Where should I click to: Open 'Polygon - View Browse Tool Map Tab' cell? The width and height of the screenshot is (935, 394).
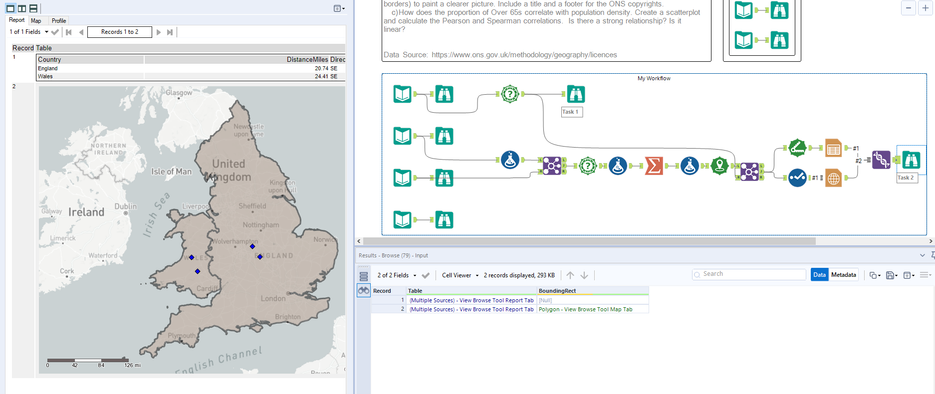click(592, 309)
